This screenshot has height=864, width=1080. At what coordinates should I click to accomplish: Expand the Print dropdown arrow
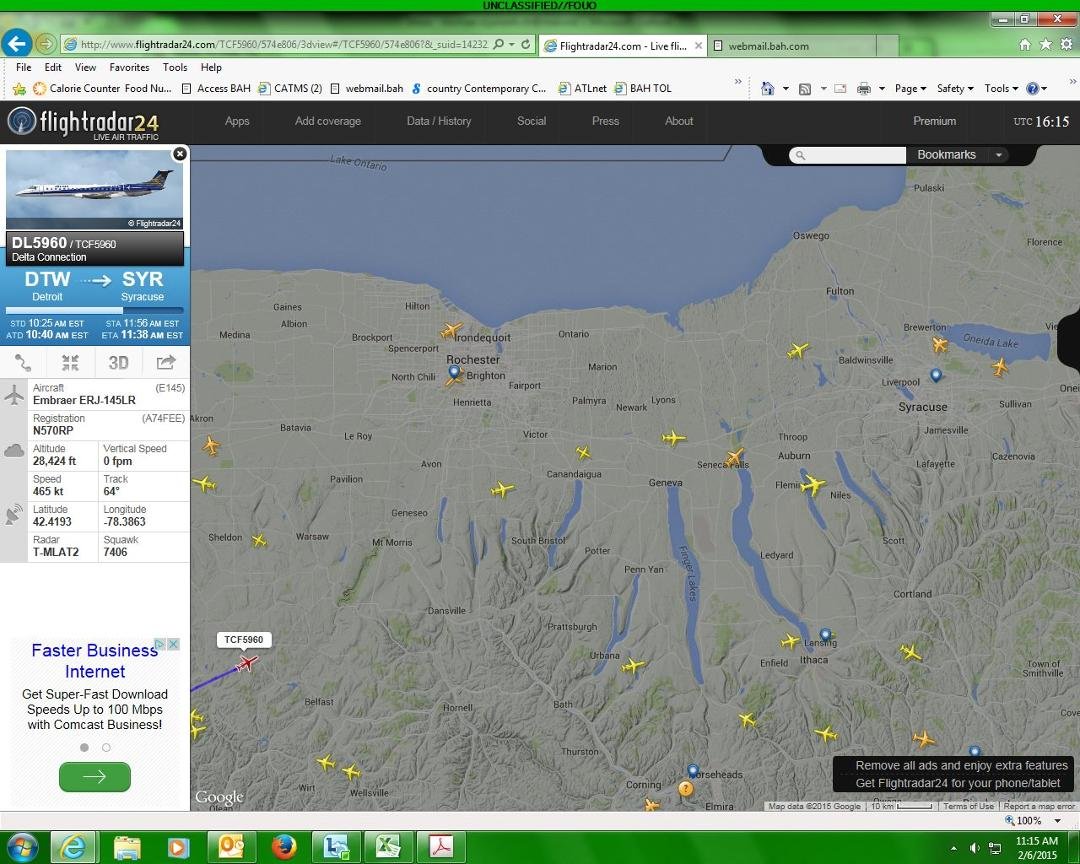click(882, 88)
